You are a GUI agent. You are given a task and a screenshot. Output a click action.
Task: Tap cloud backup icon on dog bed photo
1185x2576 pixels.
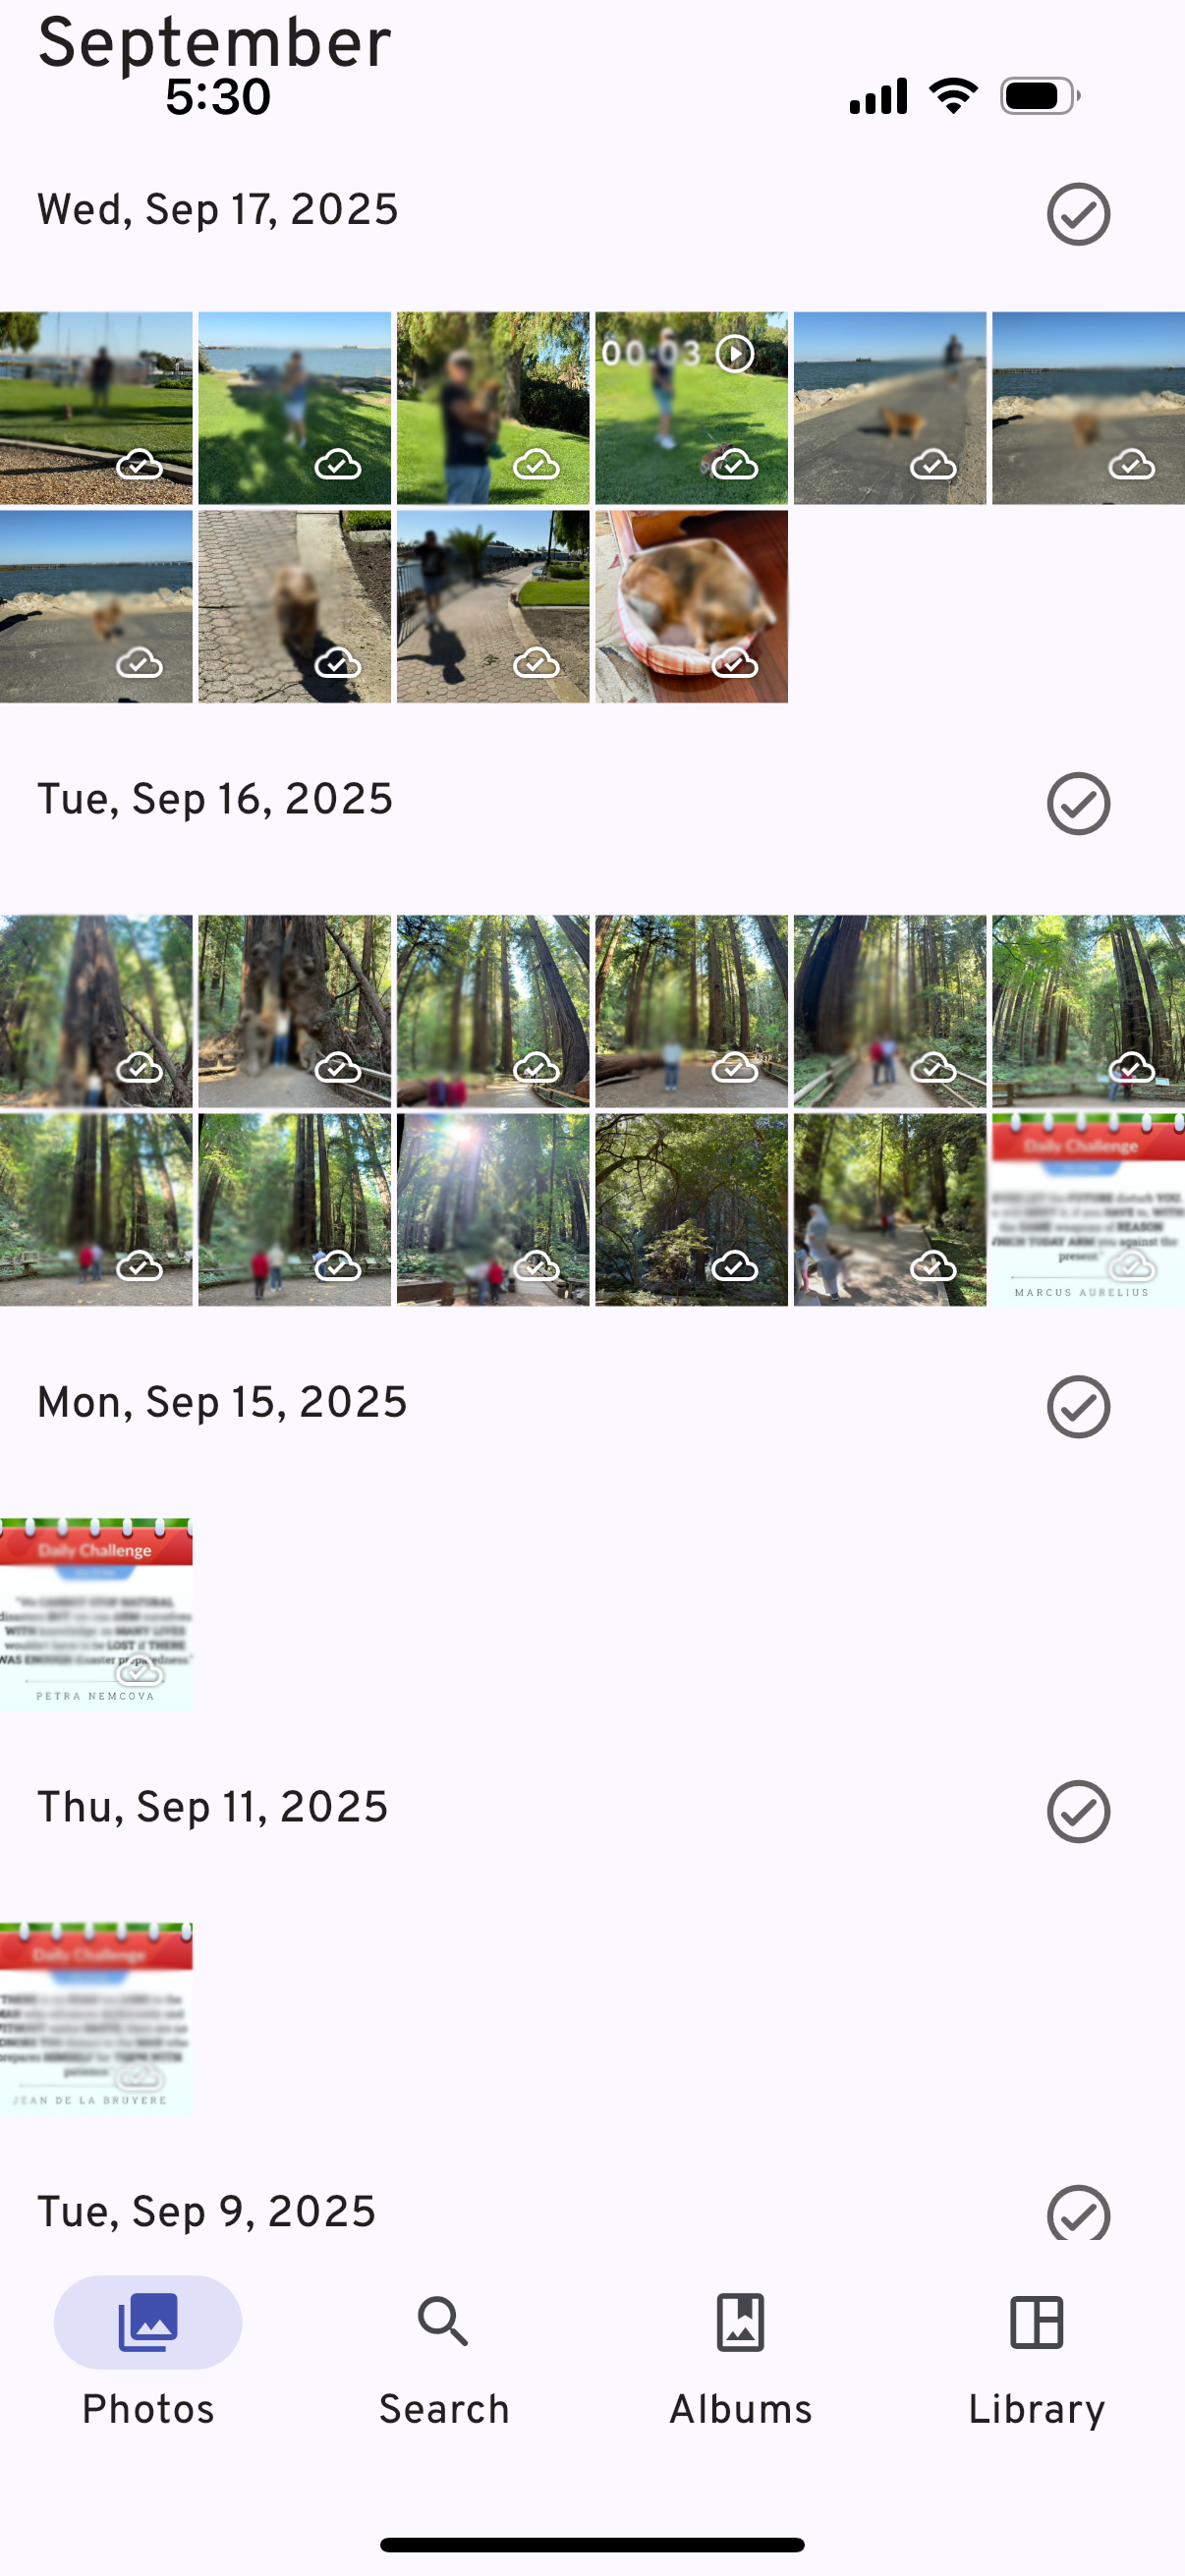coord(735,663)
